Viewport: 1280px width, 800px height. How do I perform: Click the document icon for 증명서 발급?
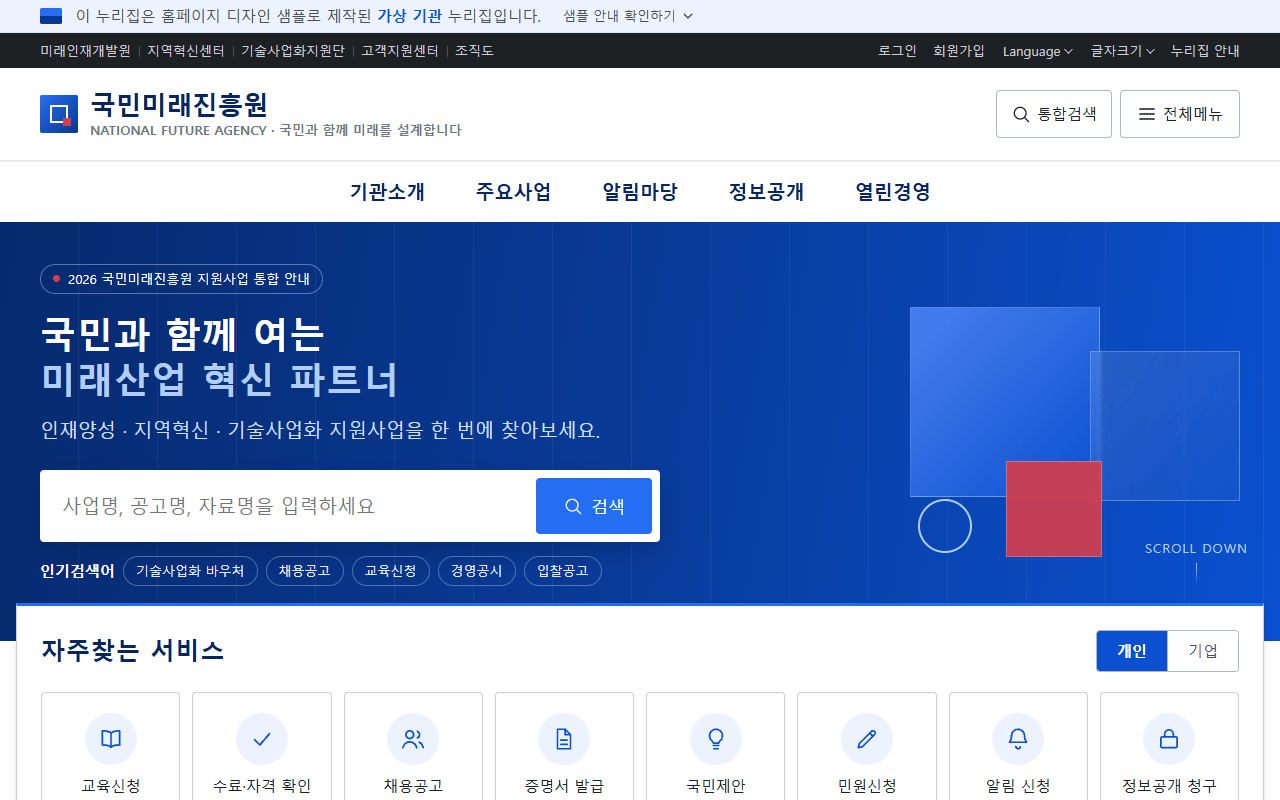564,739
